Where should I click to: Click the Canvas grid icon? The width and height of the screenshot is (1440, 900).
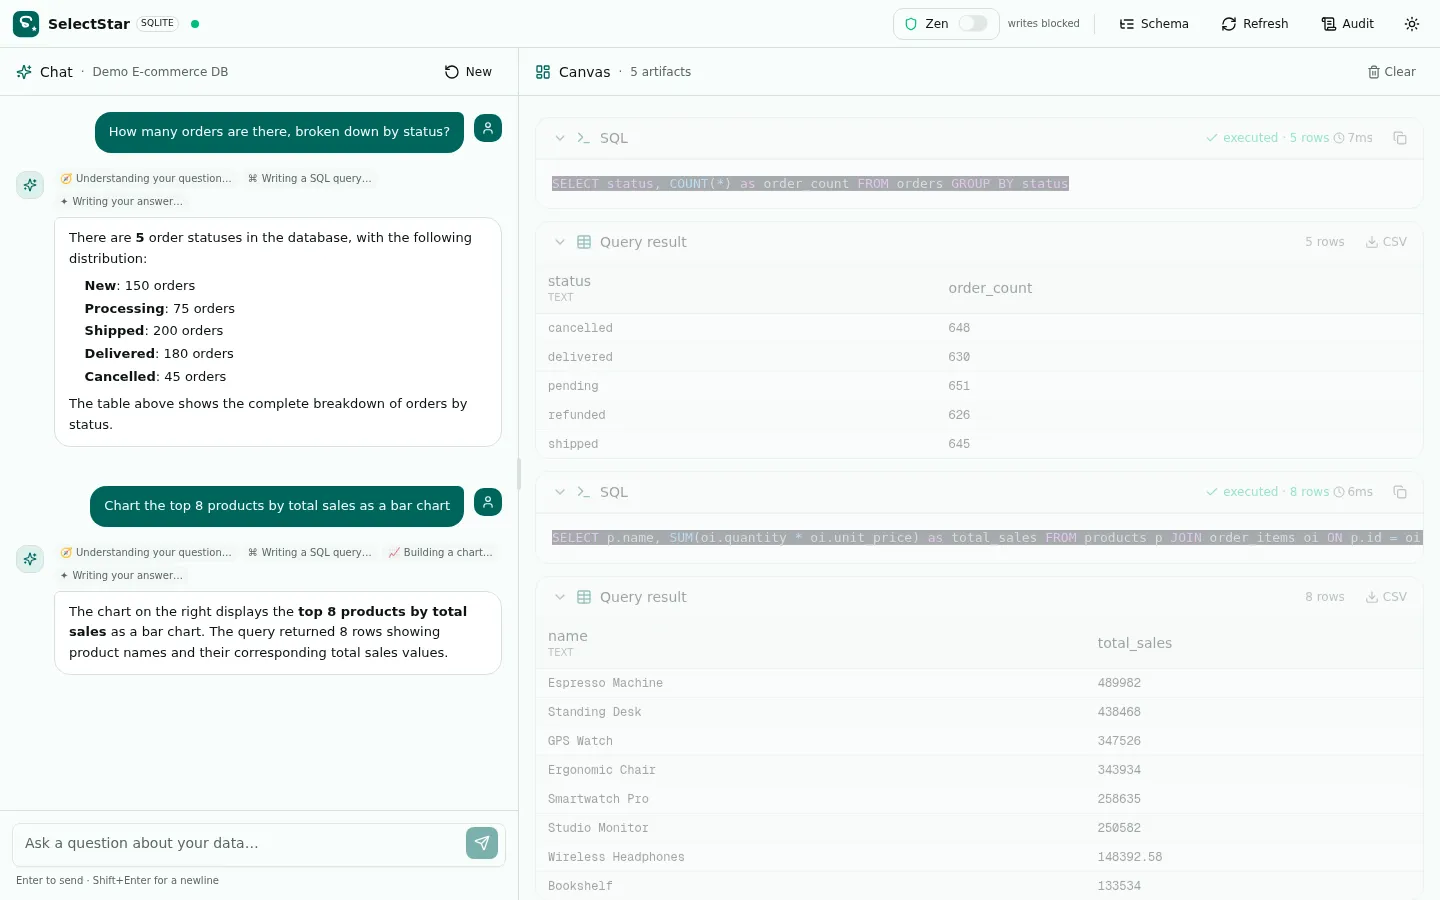point(543,72)
